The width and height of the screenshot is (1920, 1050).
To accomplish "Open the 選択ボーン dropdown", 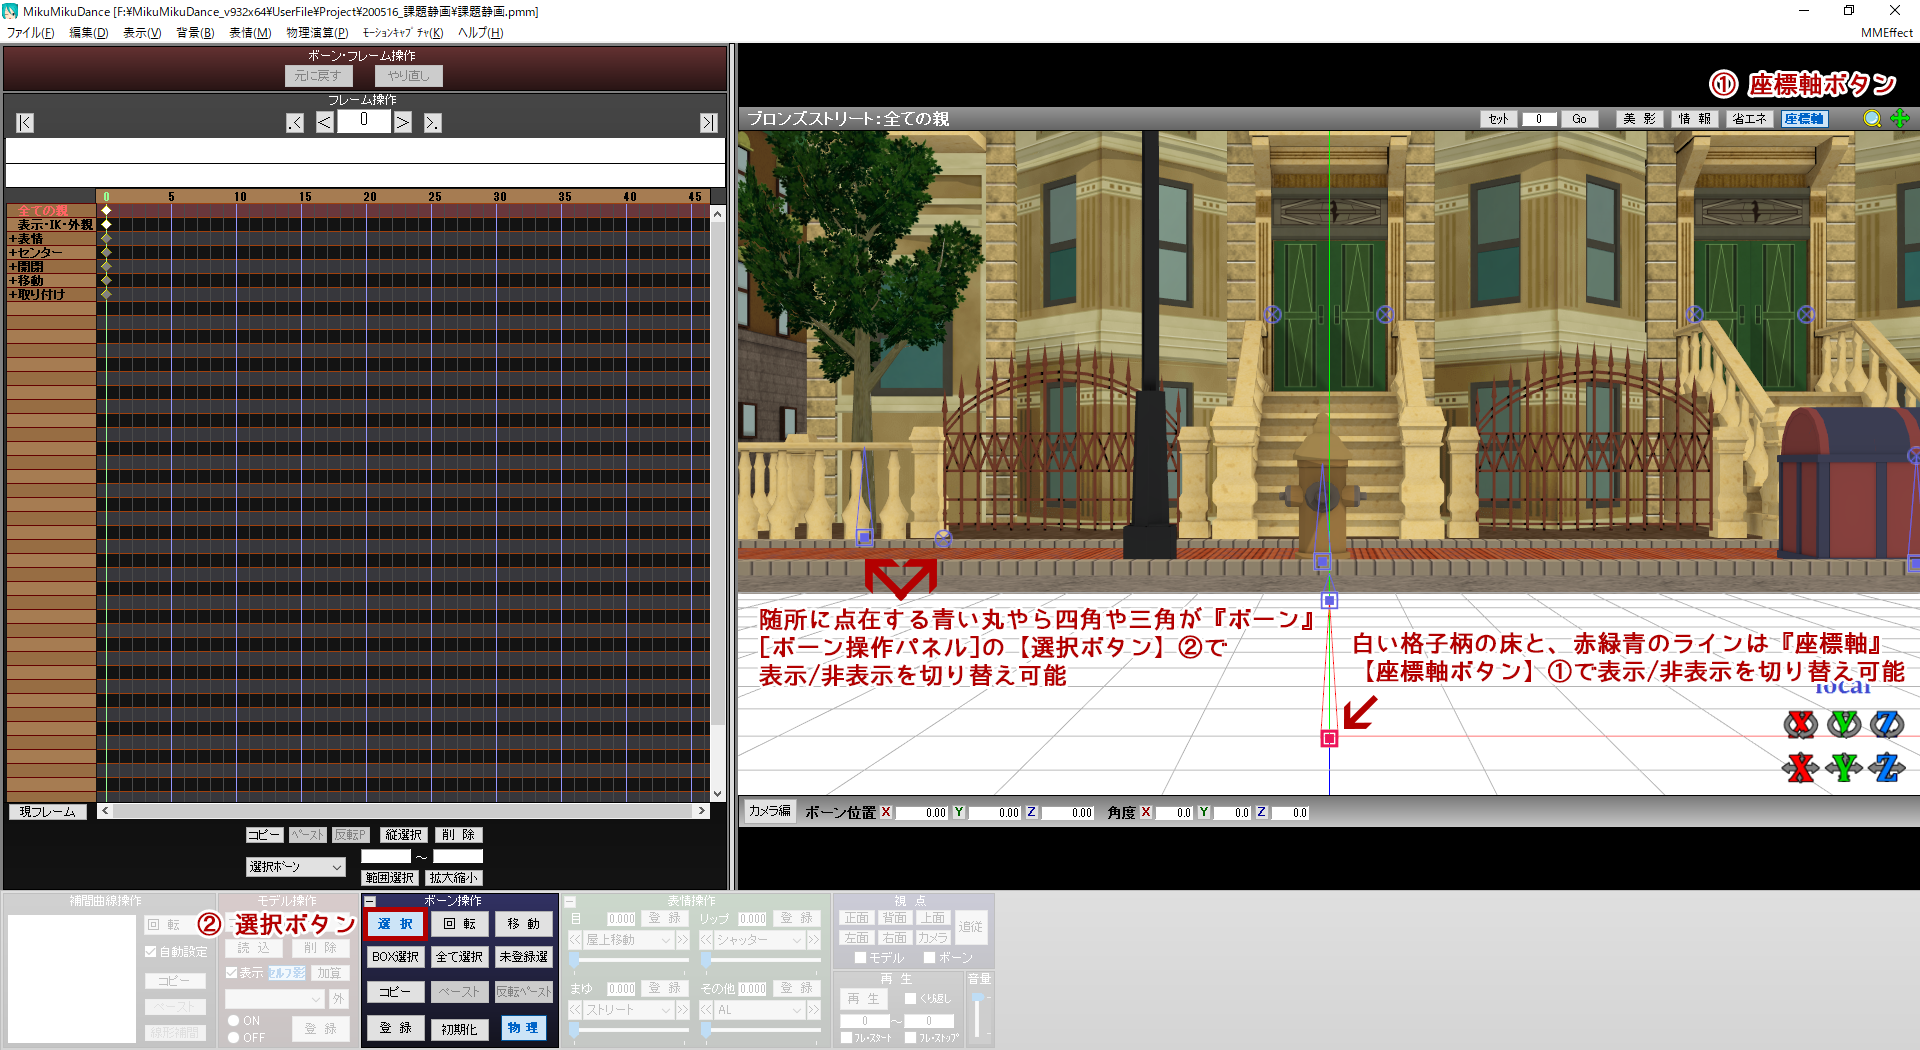I will click(295, 867).
